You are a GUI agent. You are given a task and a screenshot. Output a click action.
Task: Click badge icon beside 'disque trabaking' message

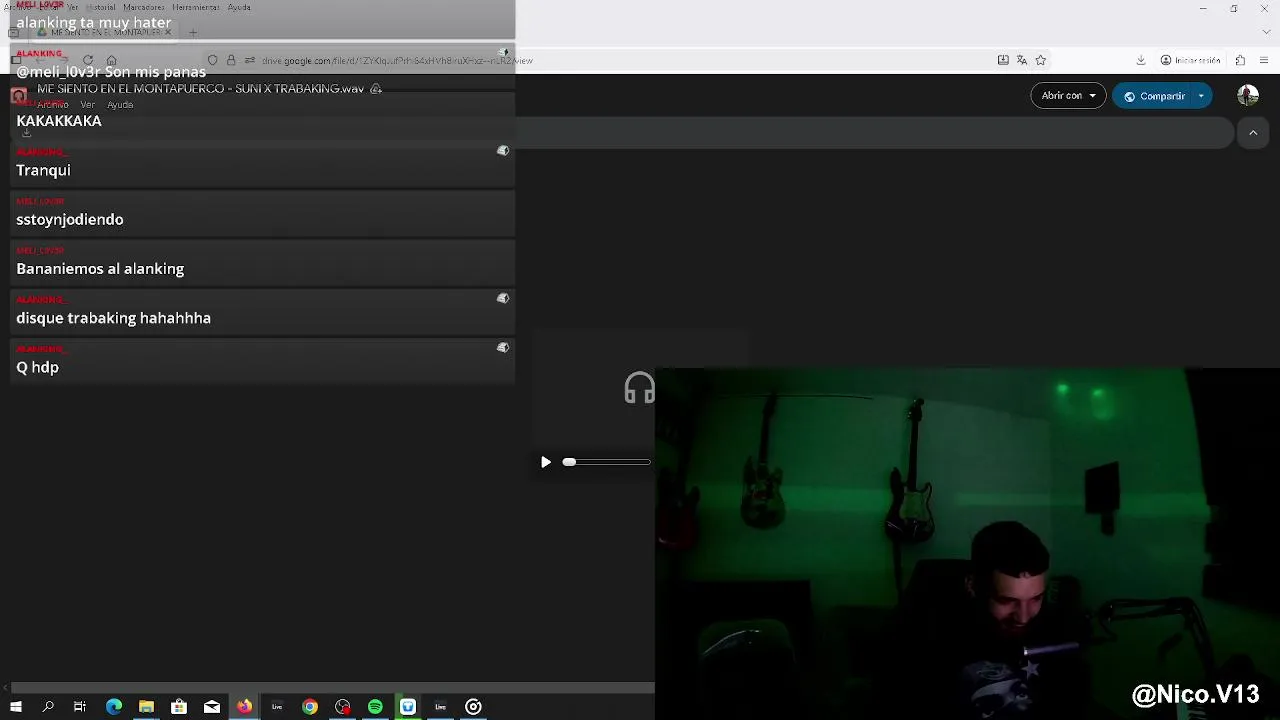(x=503, y=299)
